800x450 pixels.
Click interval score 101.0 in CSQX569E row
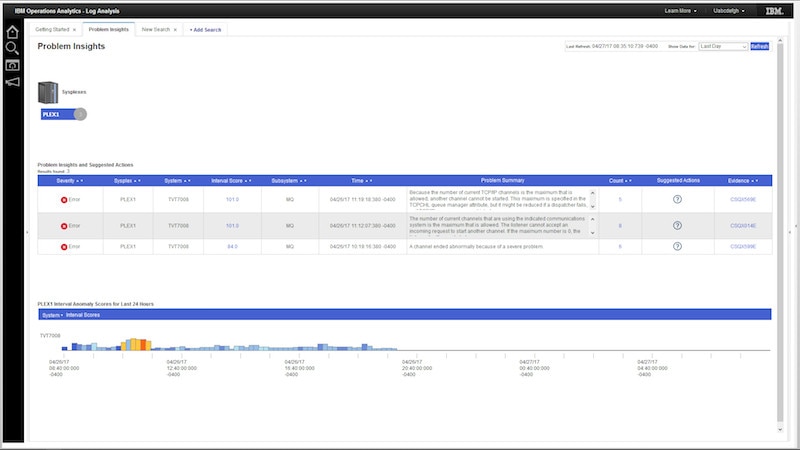tap(232, 199)
